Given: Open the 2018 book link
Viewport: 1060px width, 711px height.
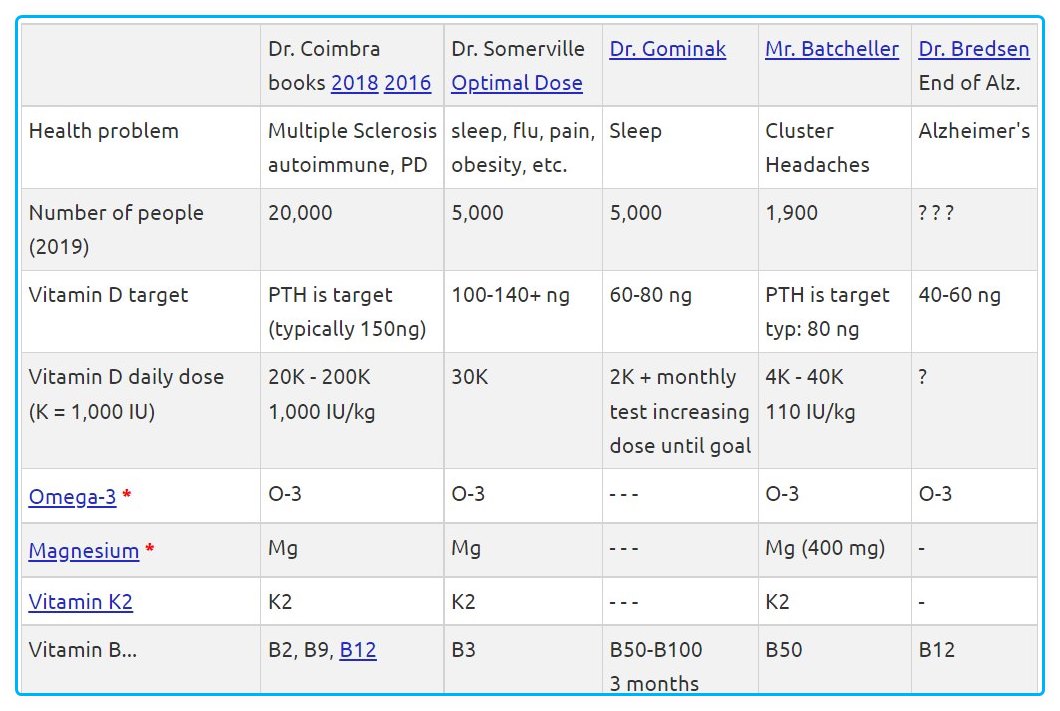Looking at the screenshot, I should 354,83.
